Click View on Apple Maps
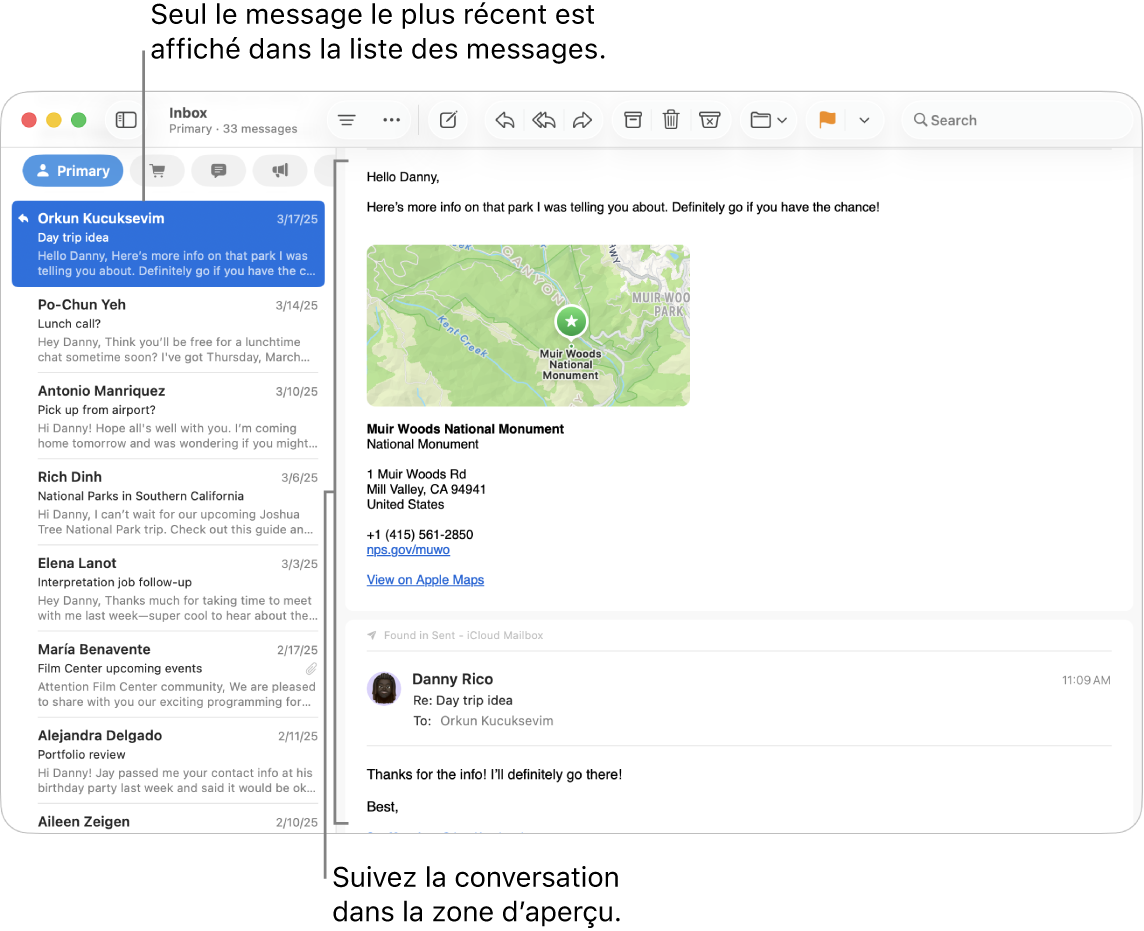 pos(425,580)
